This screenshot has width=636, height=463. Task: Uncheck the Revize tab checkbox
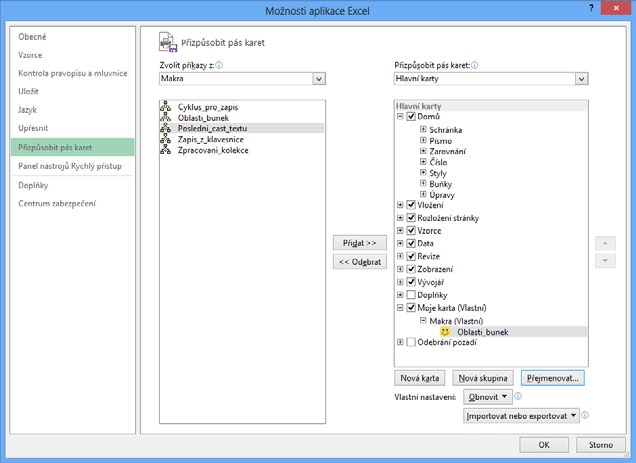tap(411, 256)
